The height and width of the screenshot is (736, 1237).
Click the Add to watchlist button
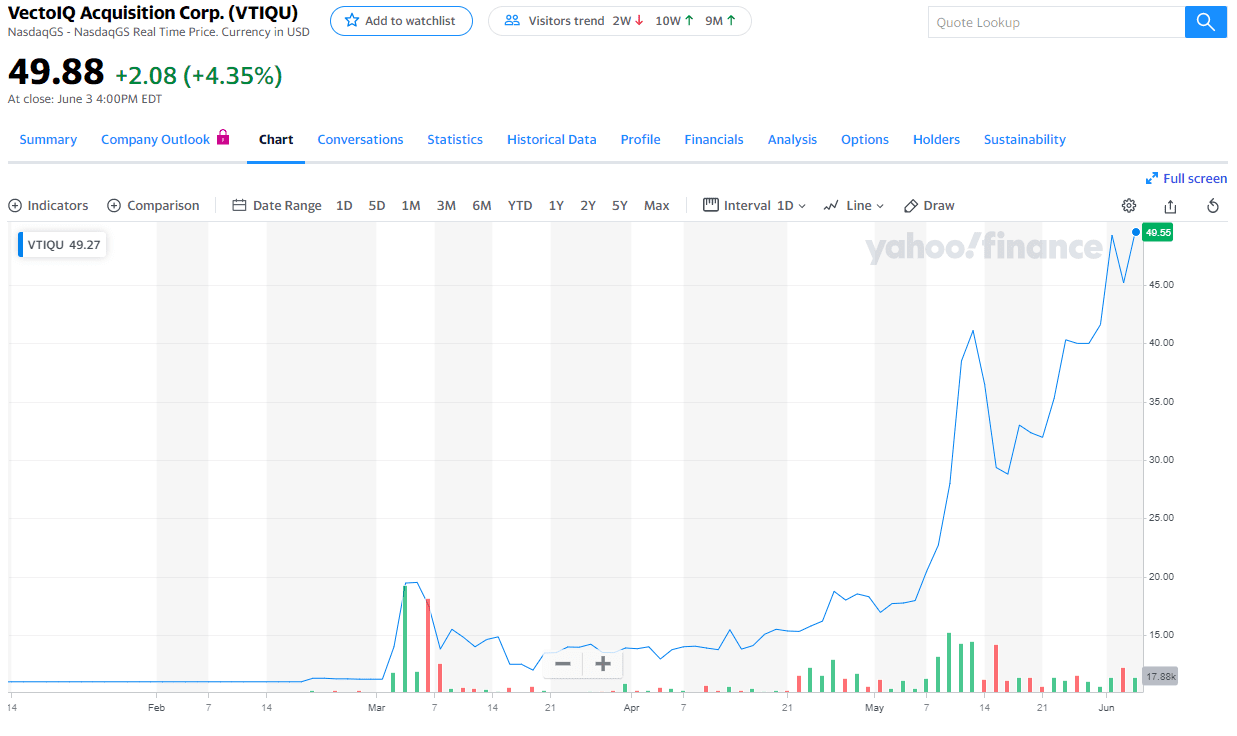[401, 21]
